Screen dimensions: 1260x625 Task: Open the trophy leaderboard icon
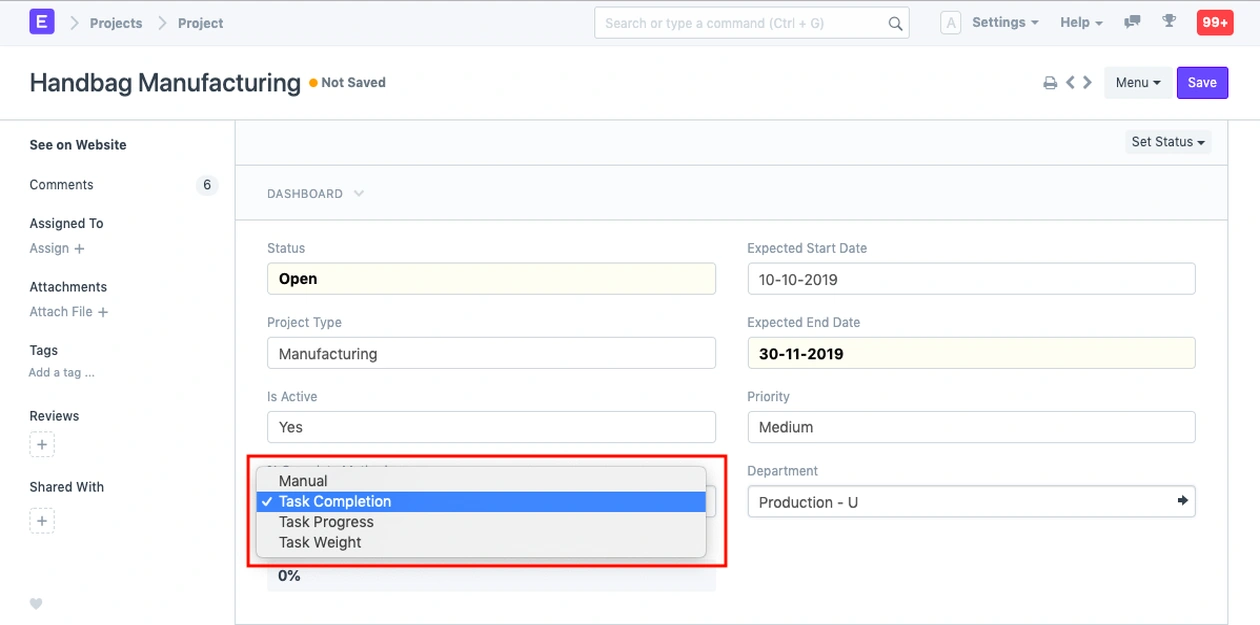[1169, 22]
